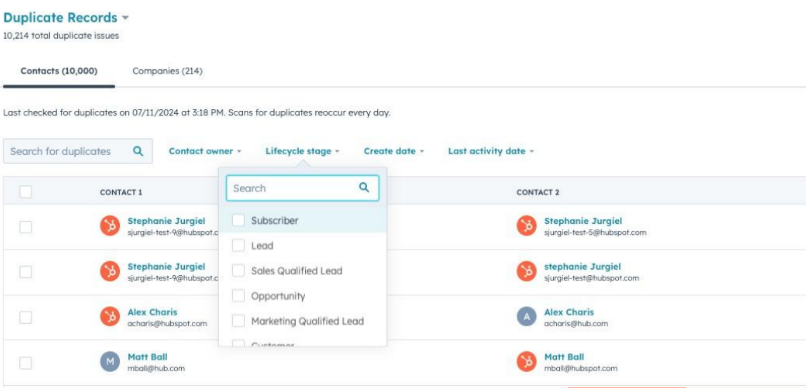Click the sjurgiel-test@hubspot.com email text

click(592, 278)
